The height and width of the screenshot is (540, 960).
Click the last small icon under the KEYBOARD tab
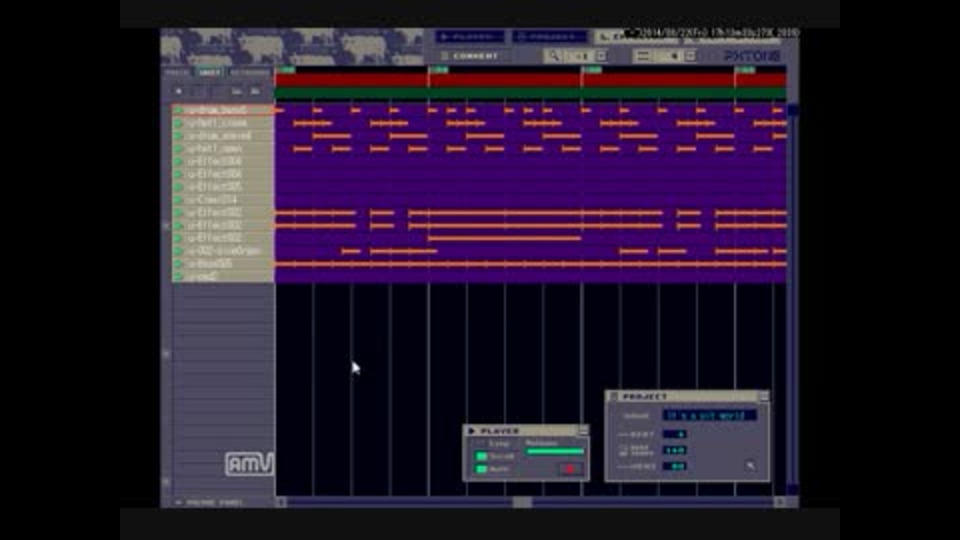click(255, 91)
